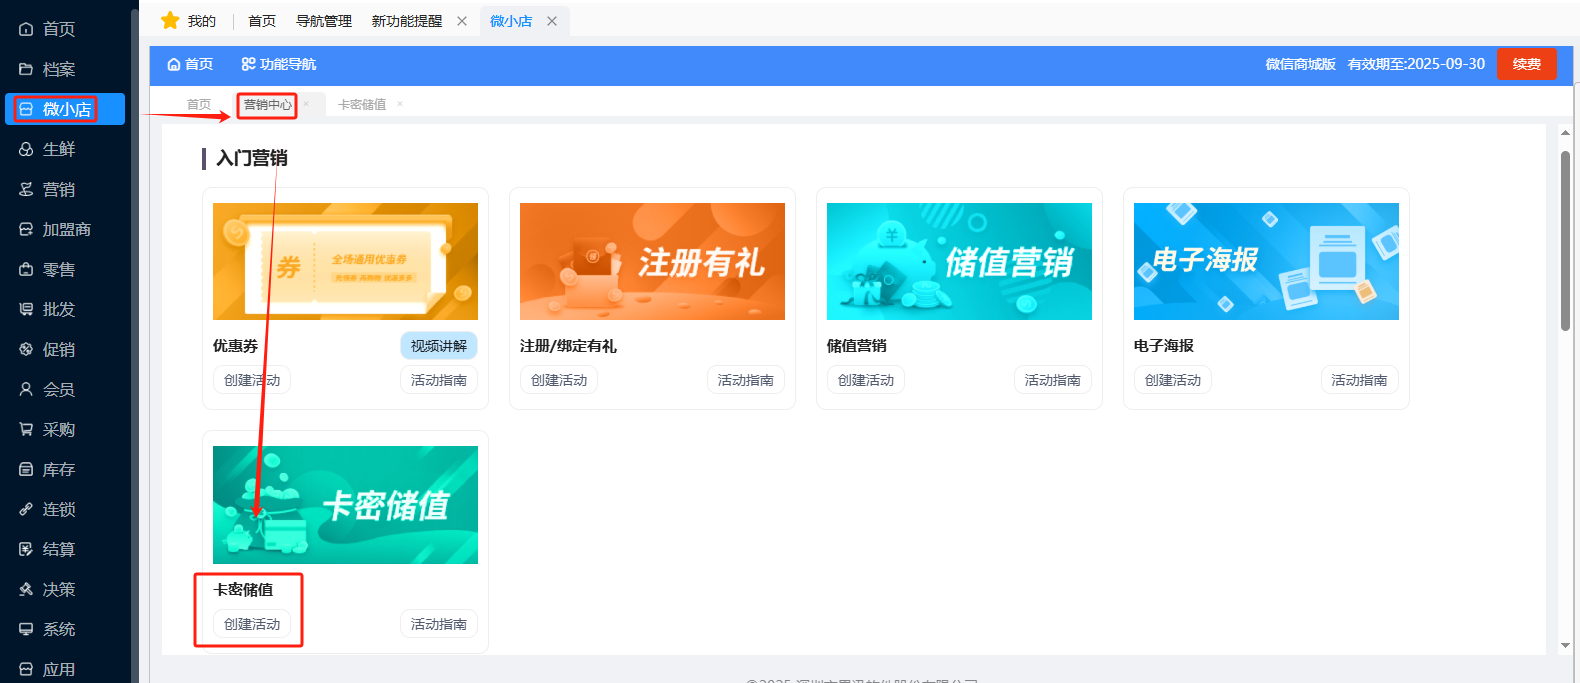Viewport: 1580px width, 683px height.
Task: Click the 储值营销 banner image
Action: (x=959, y=261)
